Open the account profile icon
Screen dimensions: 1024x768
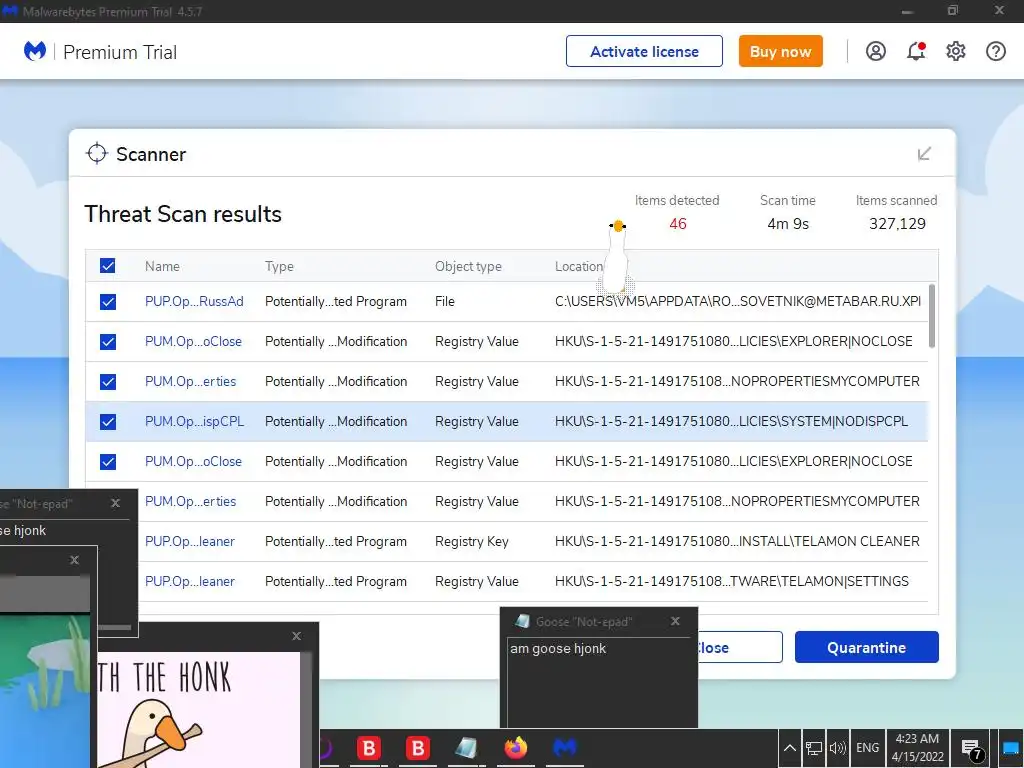876,51
